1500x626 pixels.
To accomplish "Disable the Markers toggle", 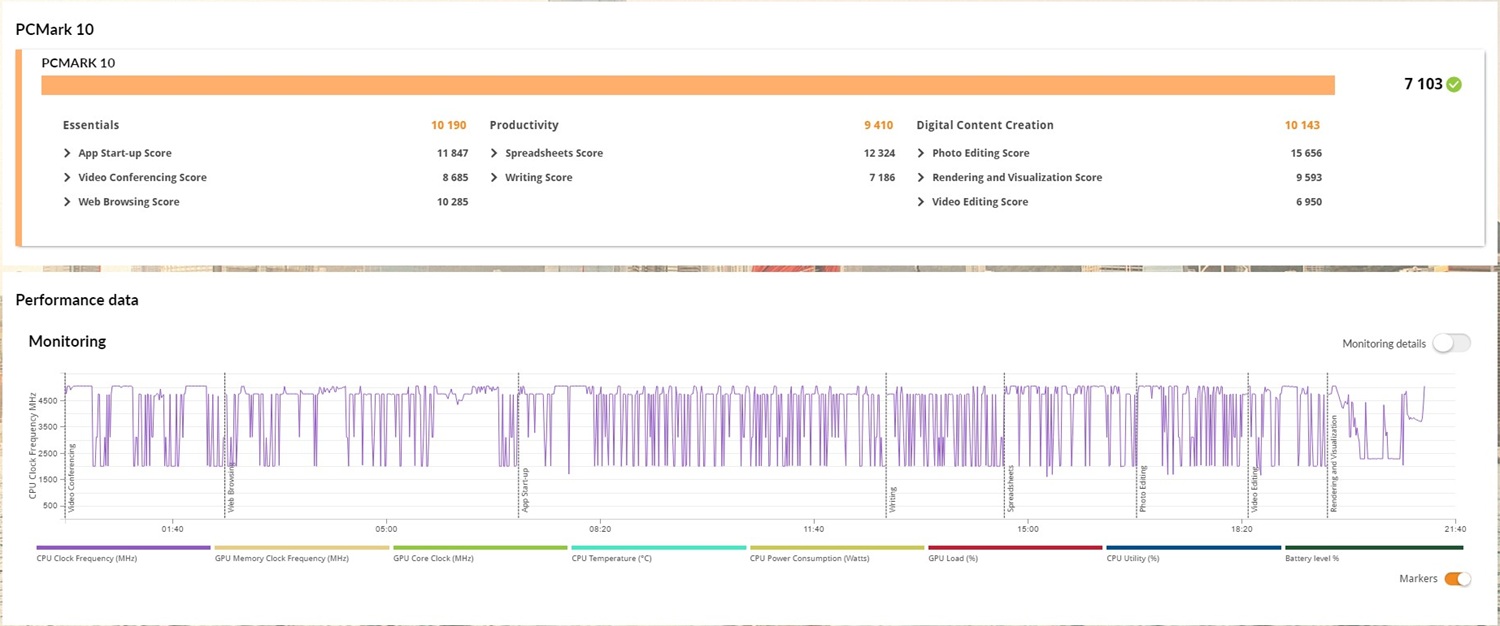I will [1457, 579].
